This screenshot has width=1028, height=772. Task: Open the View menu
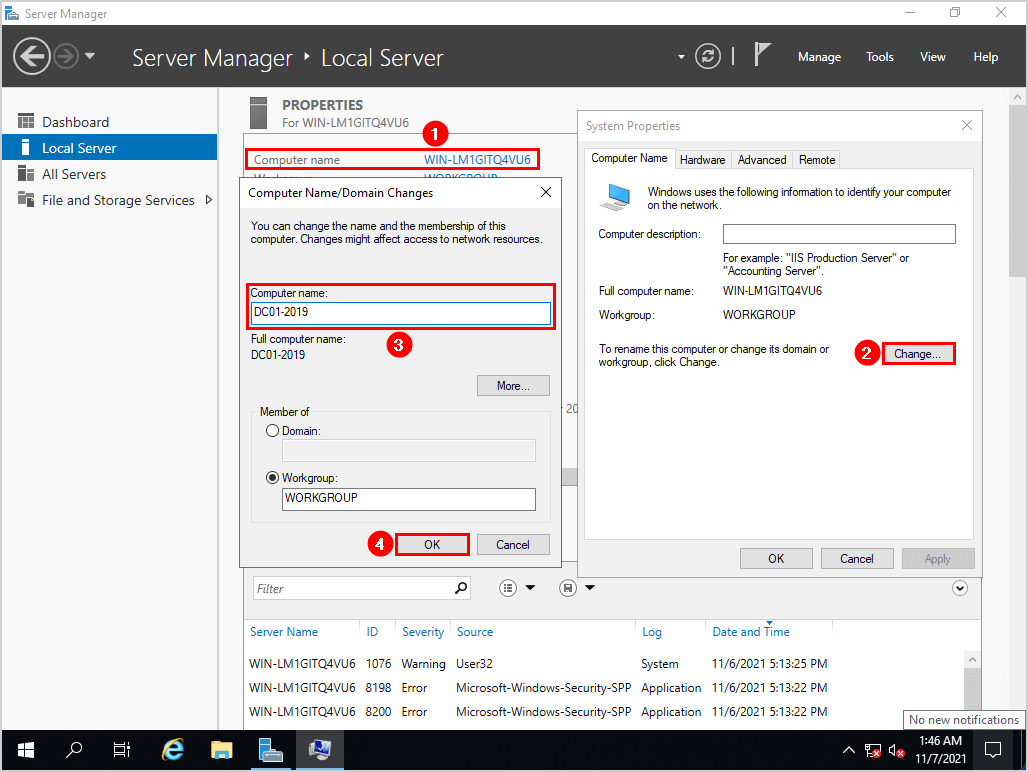point(932,57)
